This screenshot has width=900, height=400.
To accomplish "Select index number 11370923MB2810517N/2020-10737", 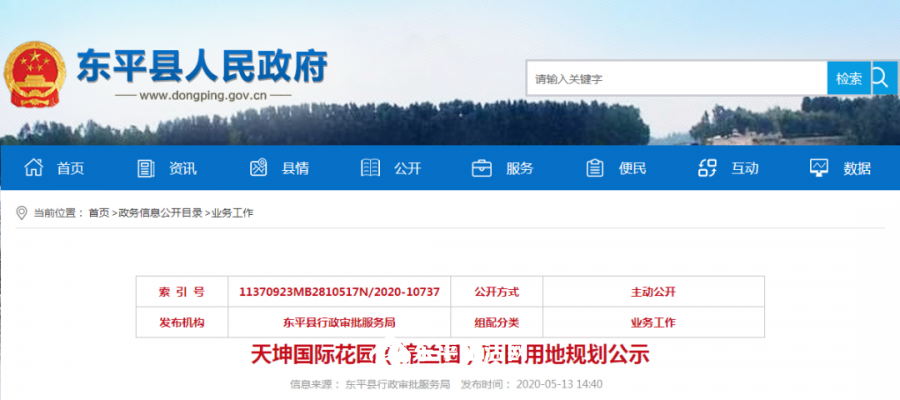I will pos(339,292).
